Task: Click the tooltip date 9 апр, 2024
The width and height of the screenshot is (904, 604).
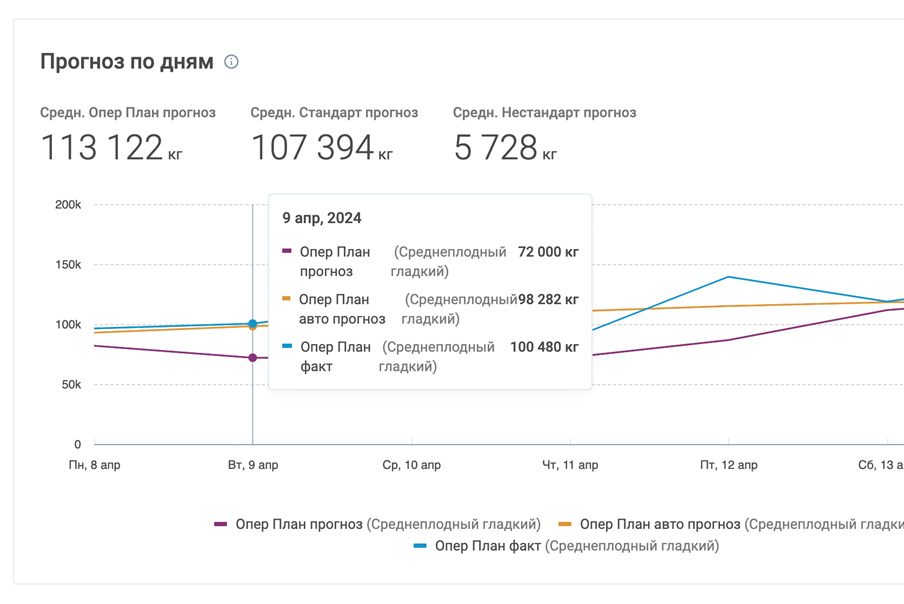Action: coord(322,218)
